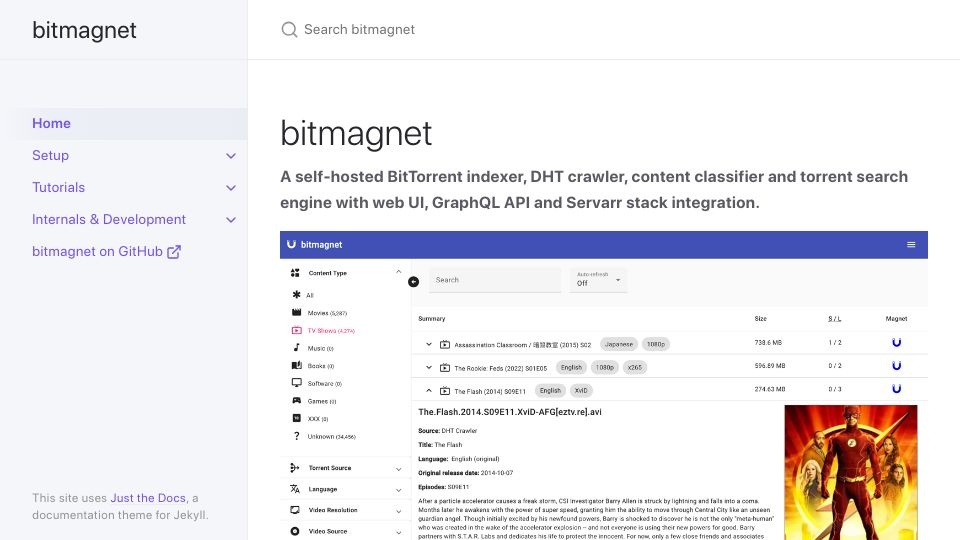This screenshot has height=540, width=960.
Task: Click the S / L column header
Action: (834, 318)
